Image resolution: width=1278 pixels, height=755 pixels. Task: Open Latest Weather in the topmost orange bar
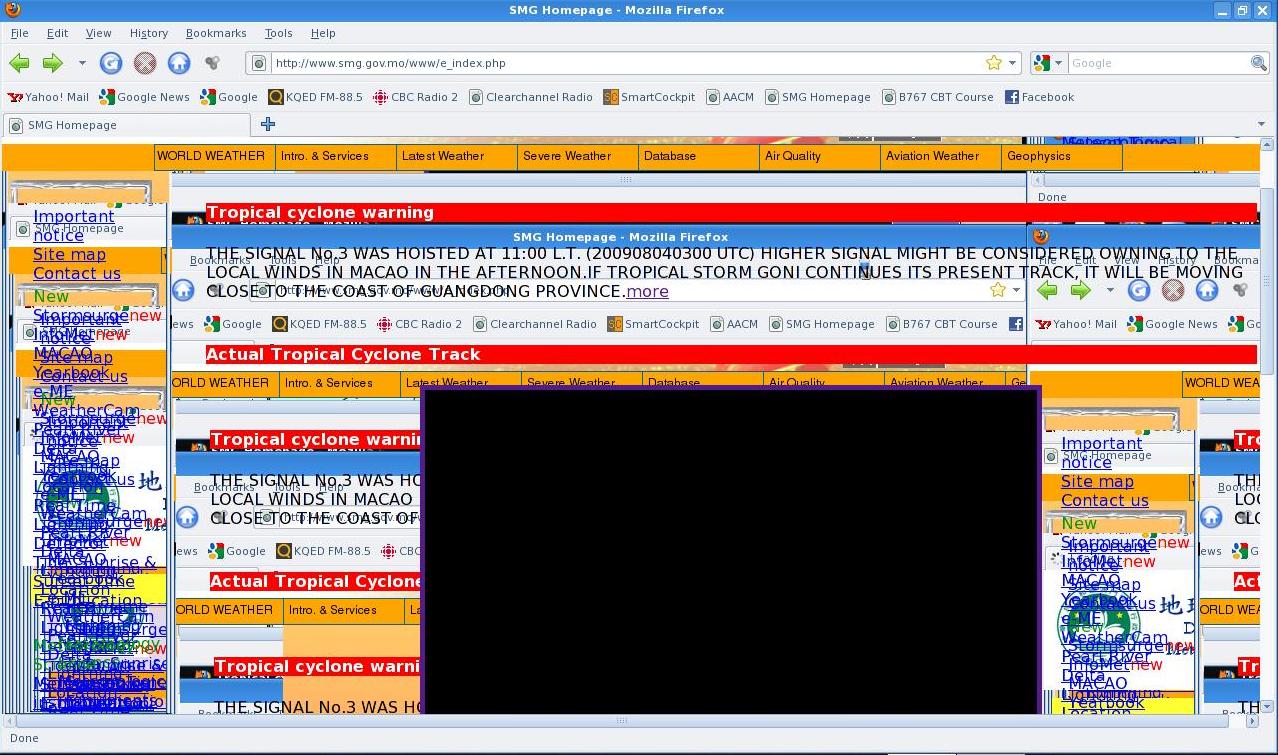point(458,156)
